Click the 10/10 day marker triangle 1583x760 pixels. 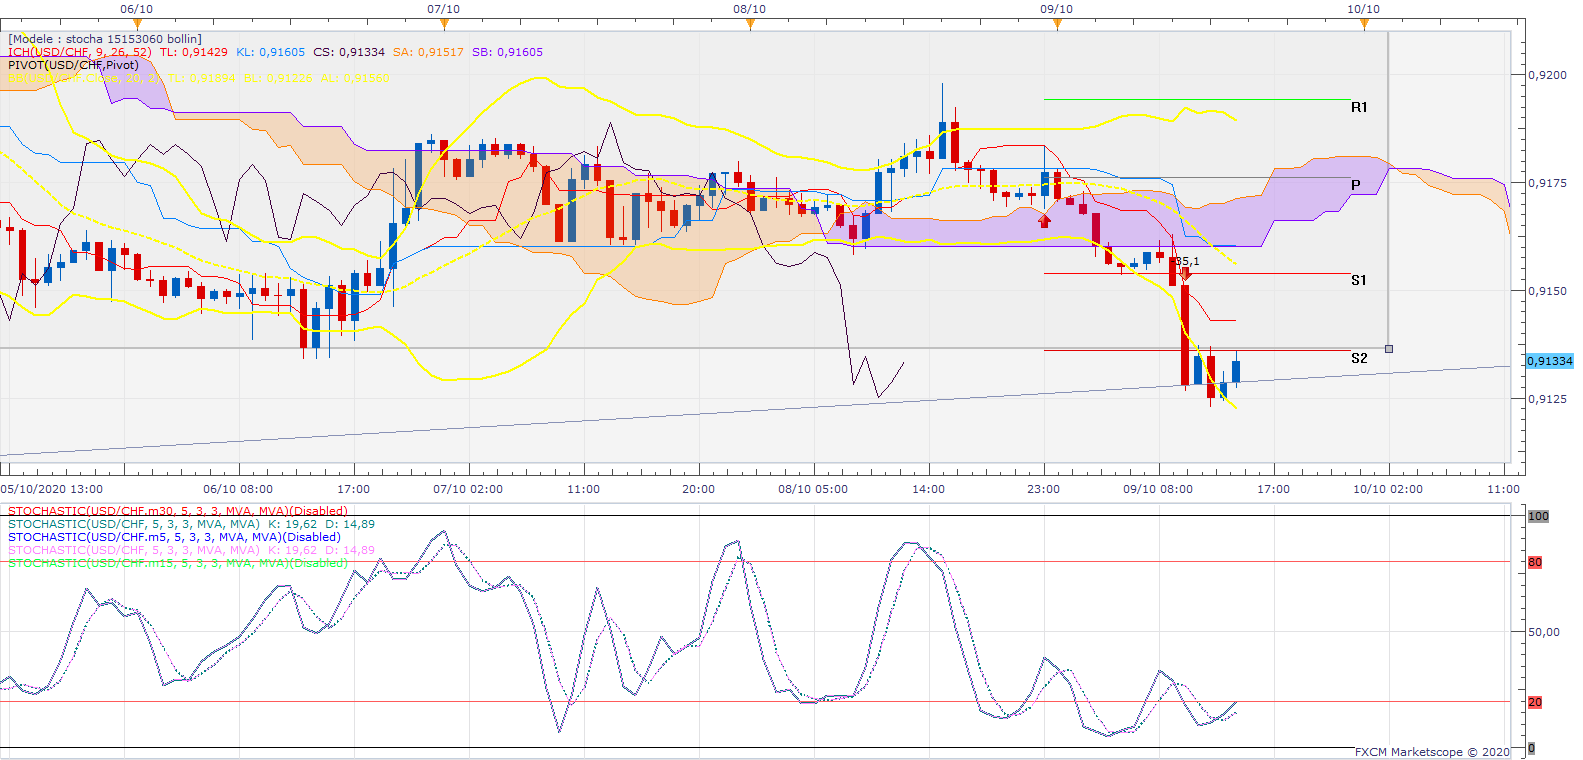tap(1364, 23)
